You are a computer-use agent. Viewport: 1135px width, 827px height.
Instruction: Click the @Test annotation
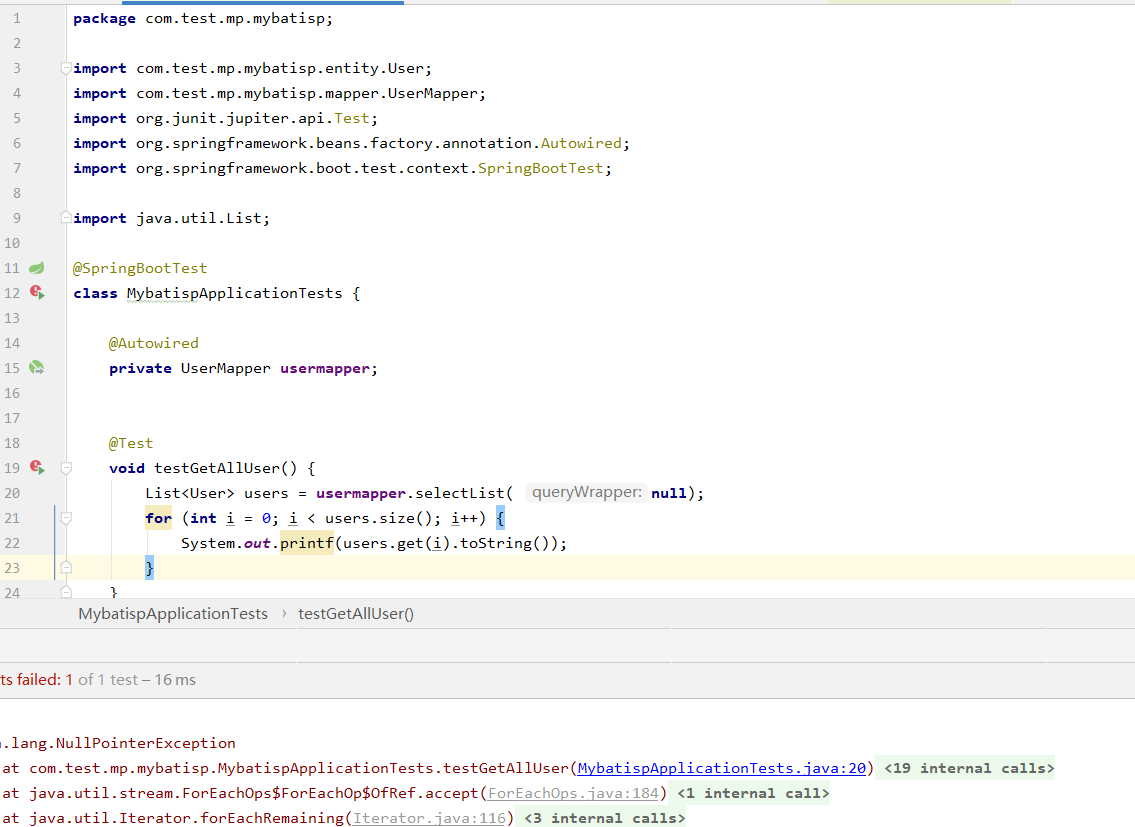[131, 443]
